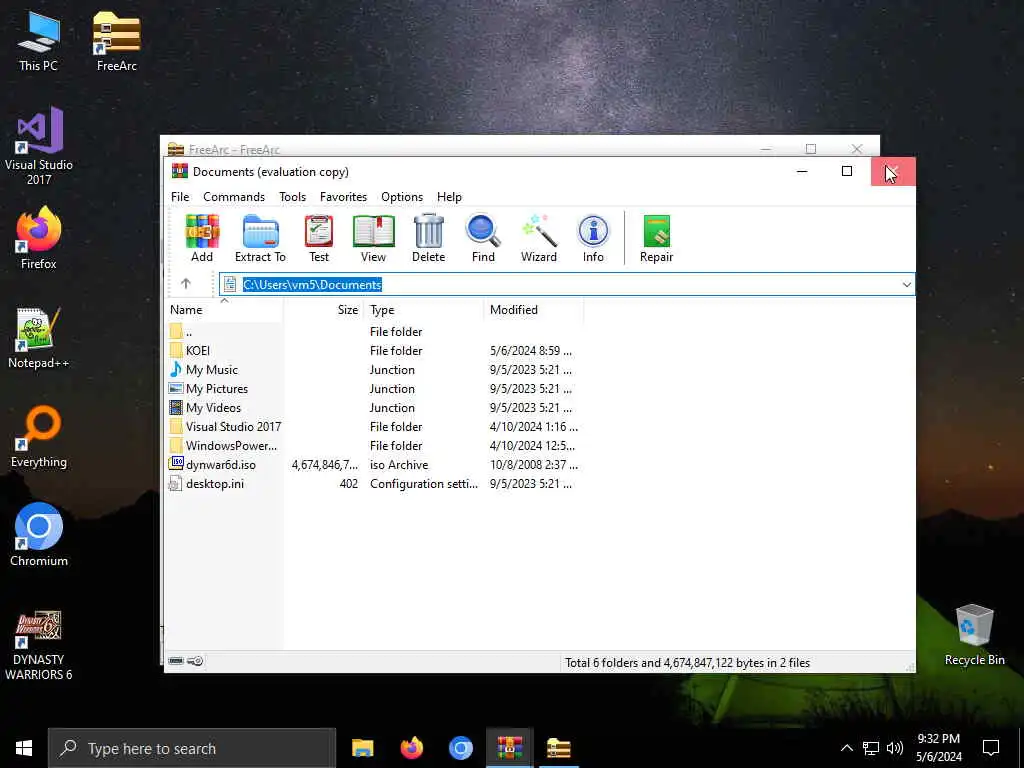Screen dimensions: 1024x768
Task: Open the File menu
Action: tap(180, 197)
